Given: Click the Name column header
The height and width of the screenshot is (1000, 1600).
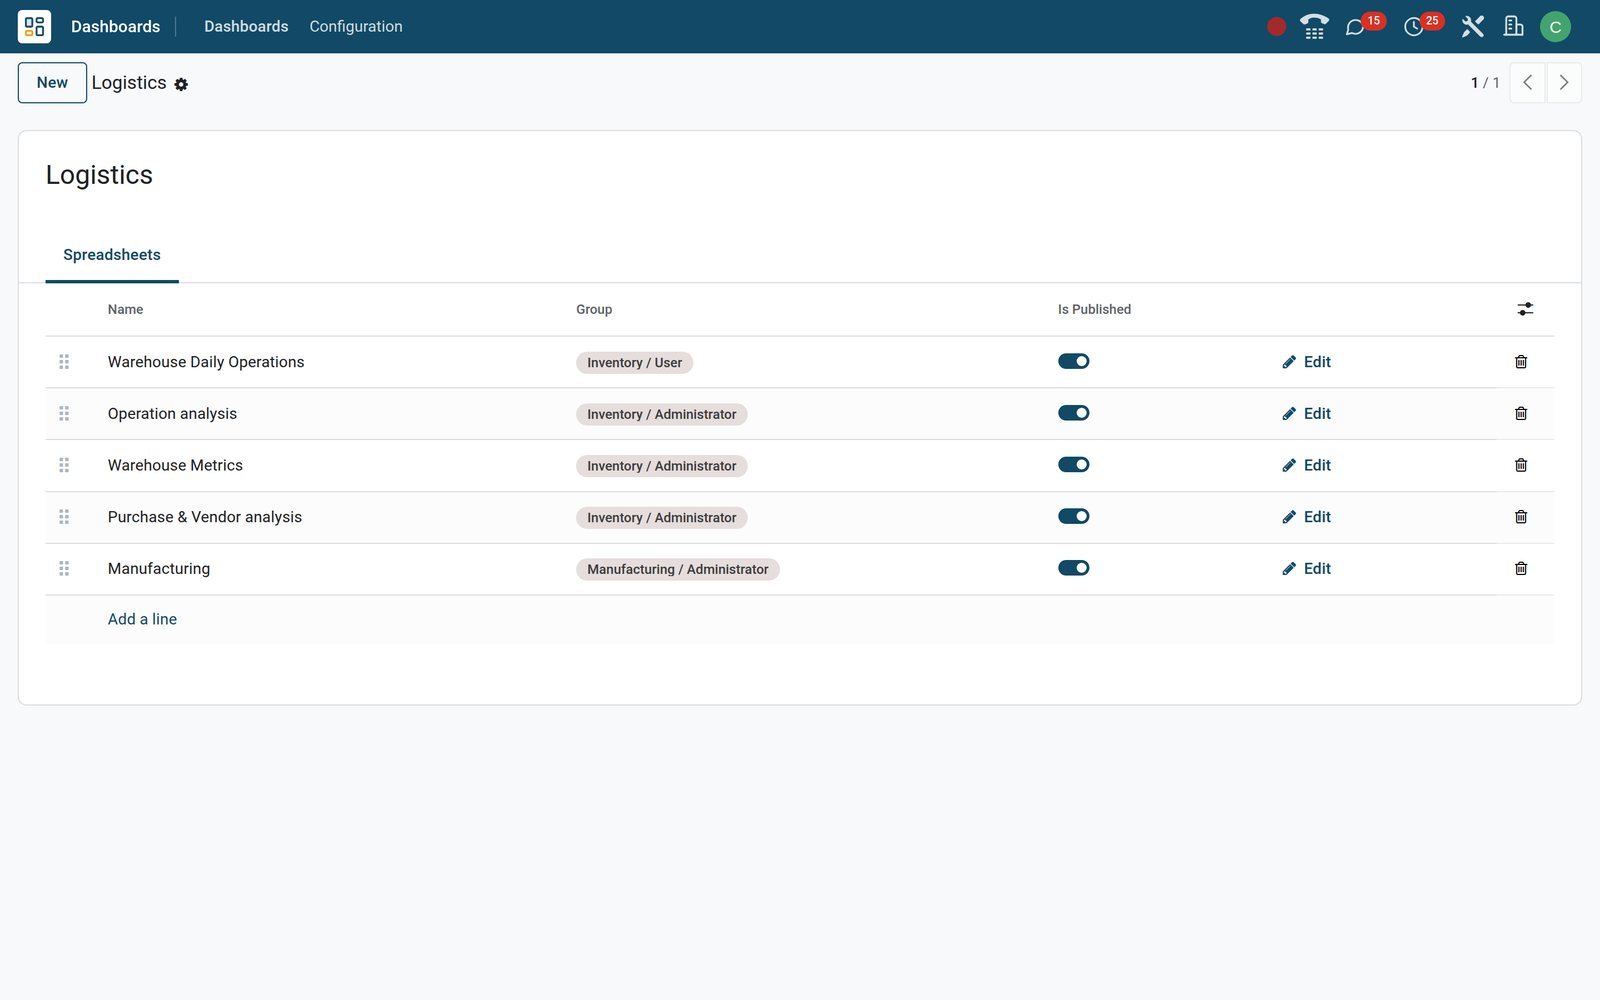Looking at the screenshot, I should click(125, 309).
